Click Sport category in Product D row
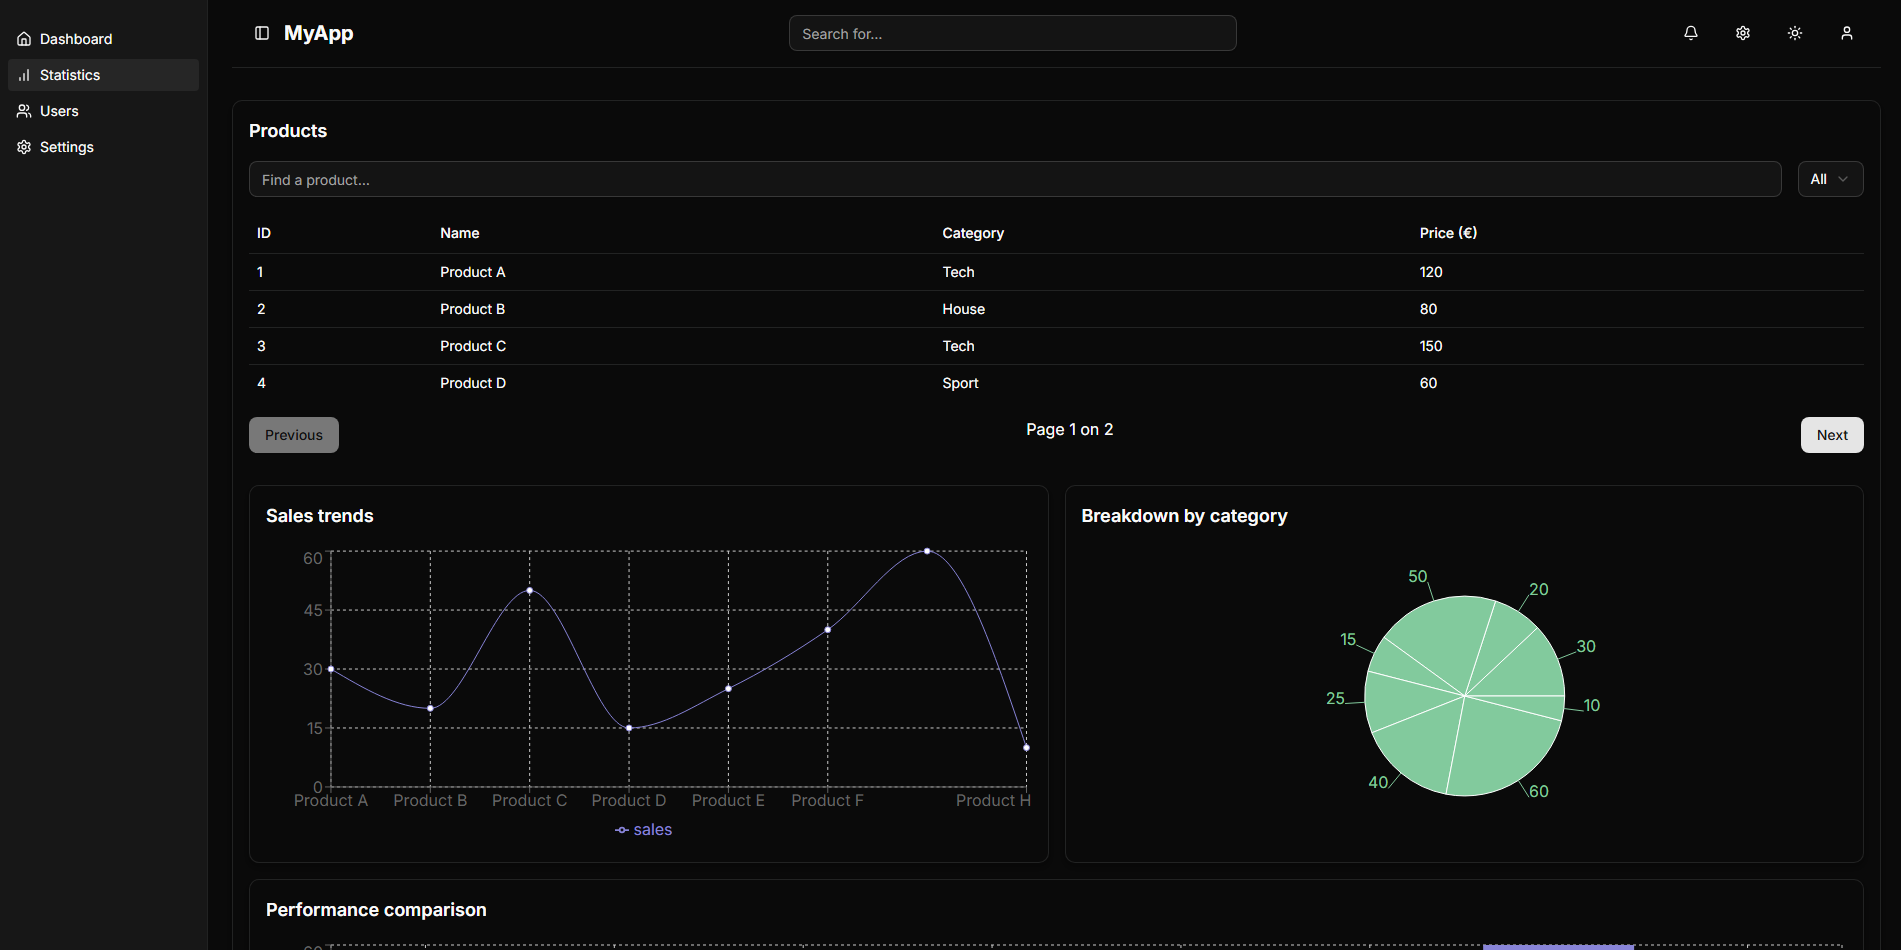This screenshot has height=950, width=1901. 960,383
